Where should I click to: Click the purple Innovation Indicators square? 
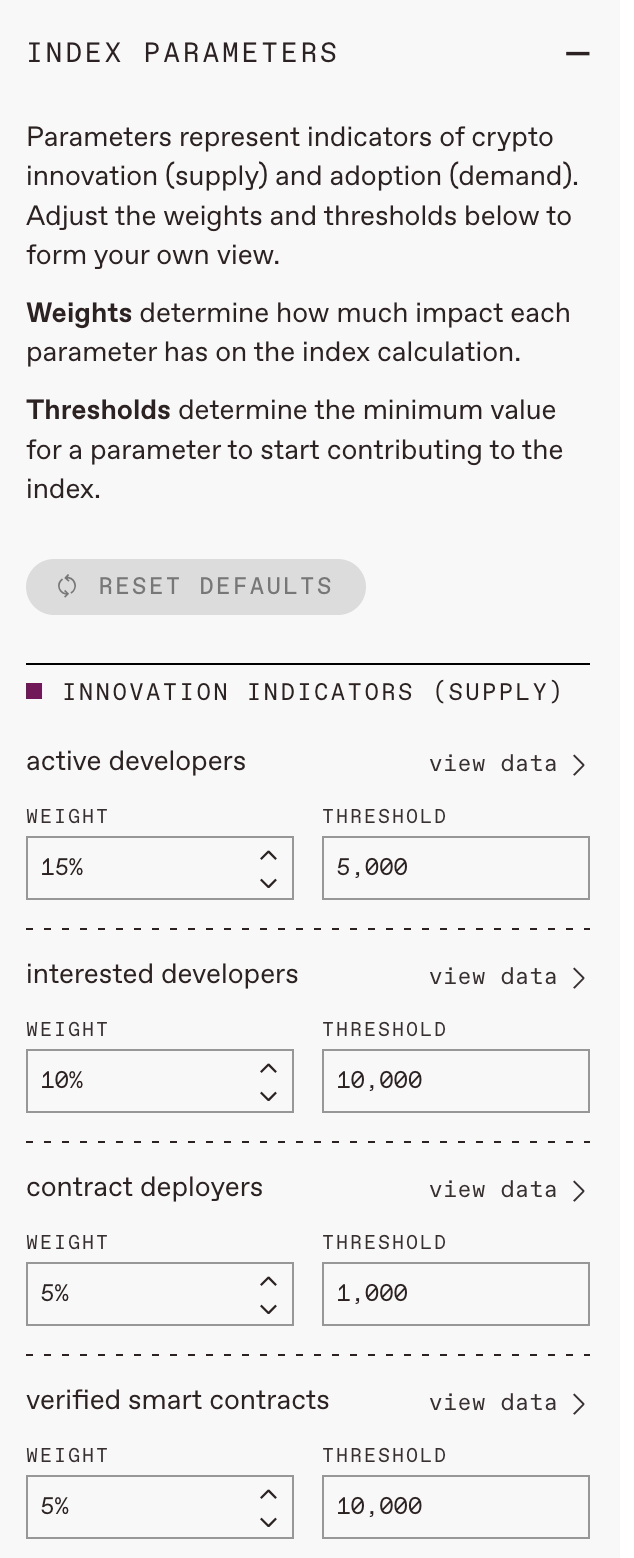point(34,691)
